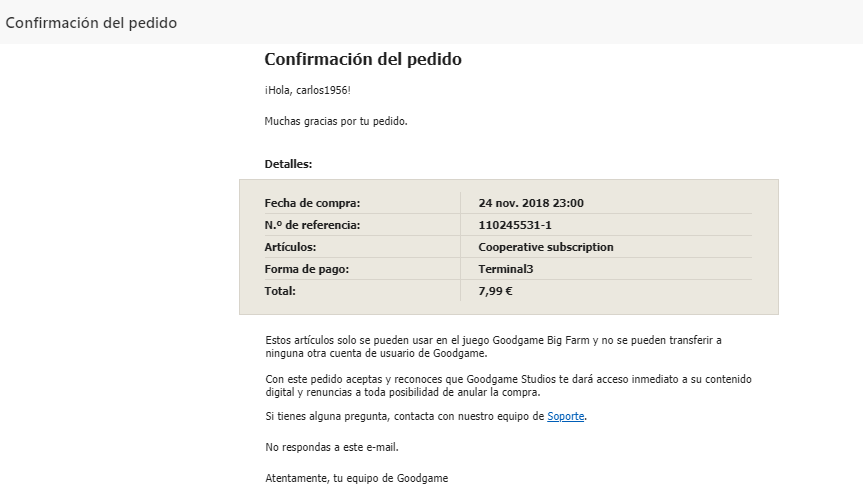863x495 pixels.
Task: Click the bold "Confirmación del pedido" heading
Action: [x=363, y=59]
